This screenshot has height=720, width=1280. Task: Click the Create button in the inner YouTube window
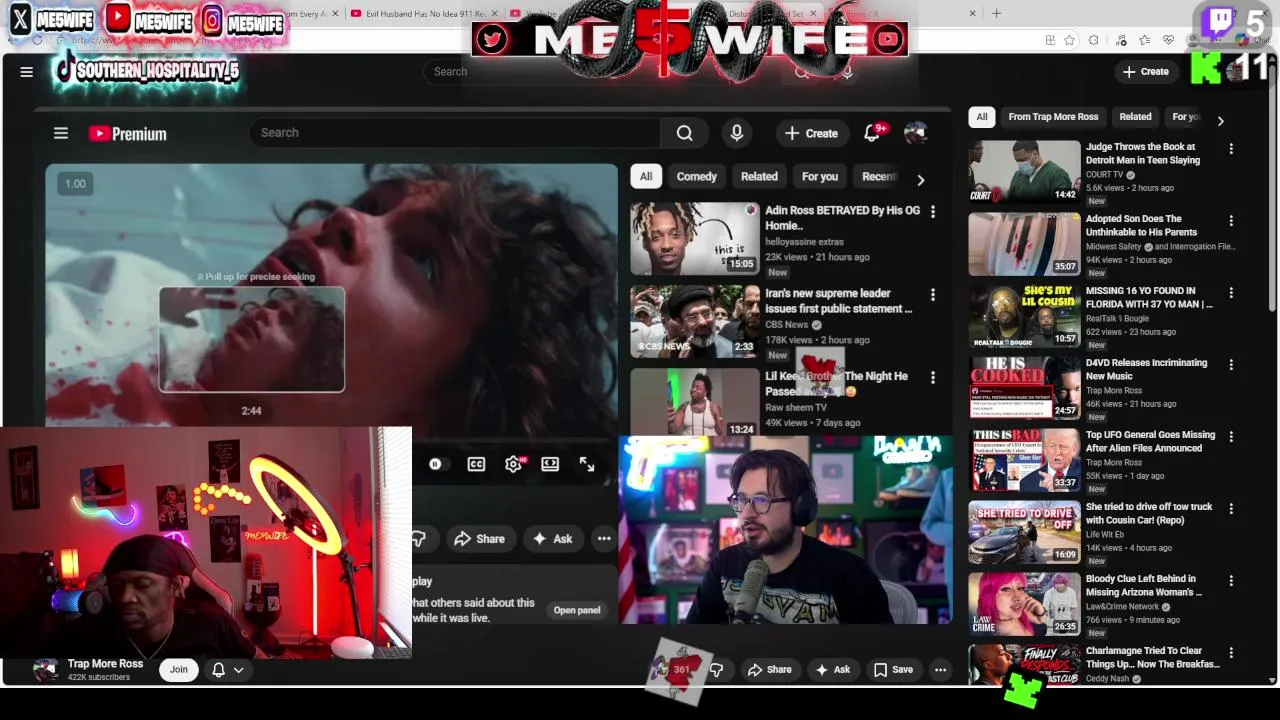[x=811, y=133]
